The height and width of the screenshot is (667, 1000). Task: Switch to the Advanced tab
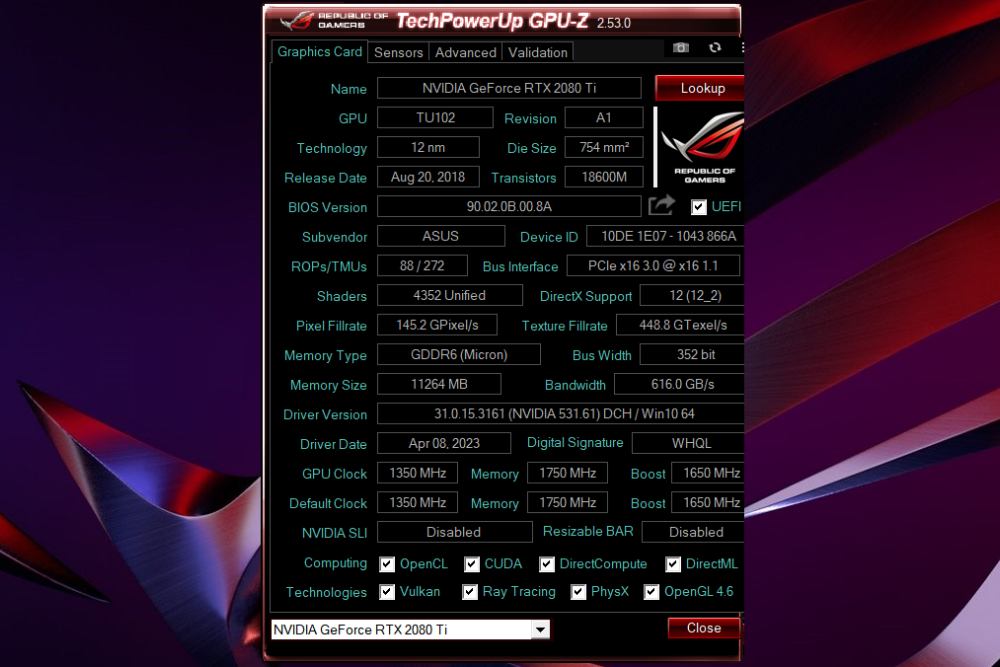465,52
